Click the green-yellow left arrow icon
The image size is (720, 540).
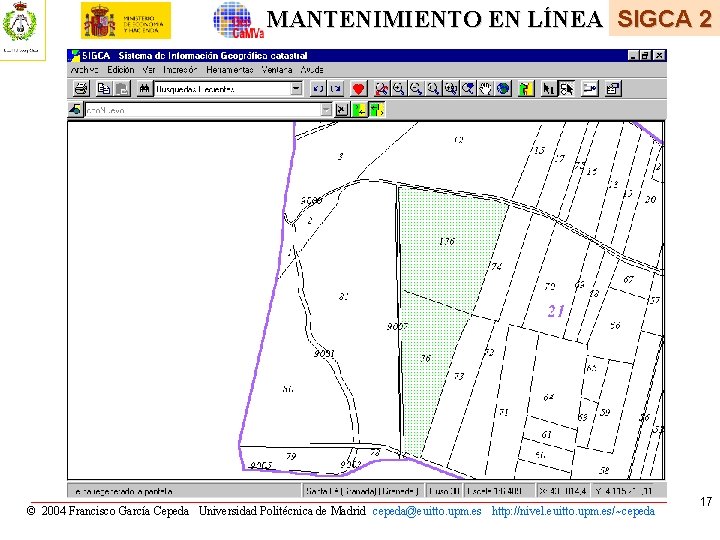pyautogui.click(x=359, y=110)
